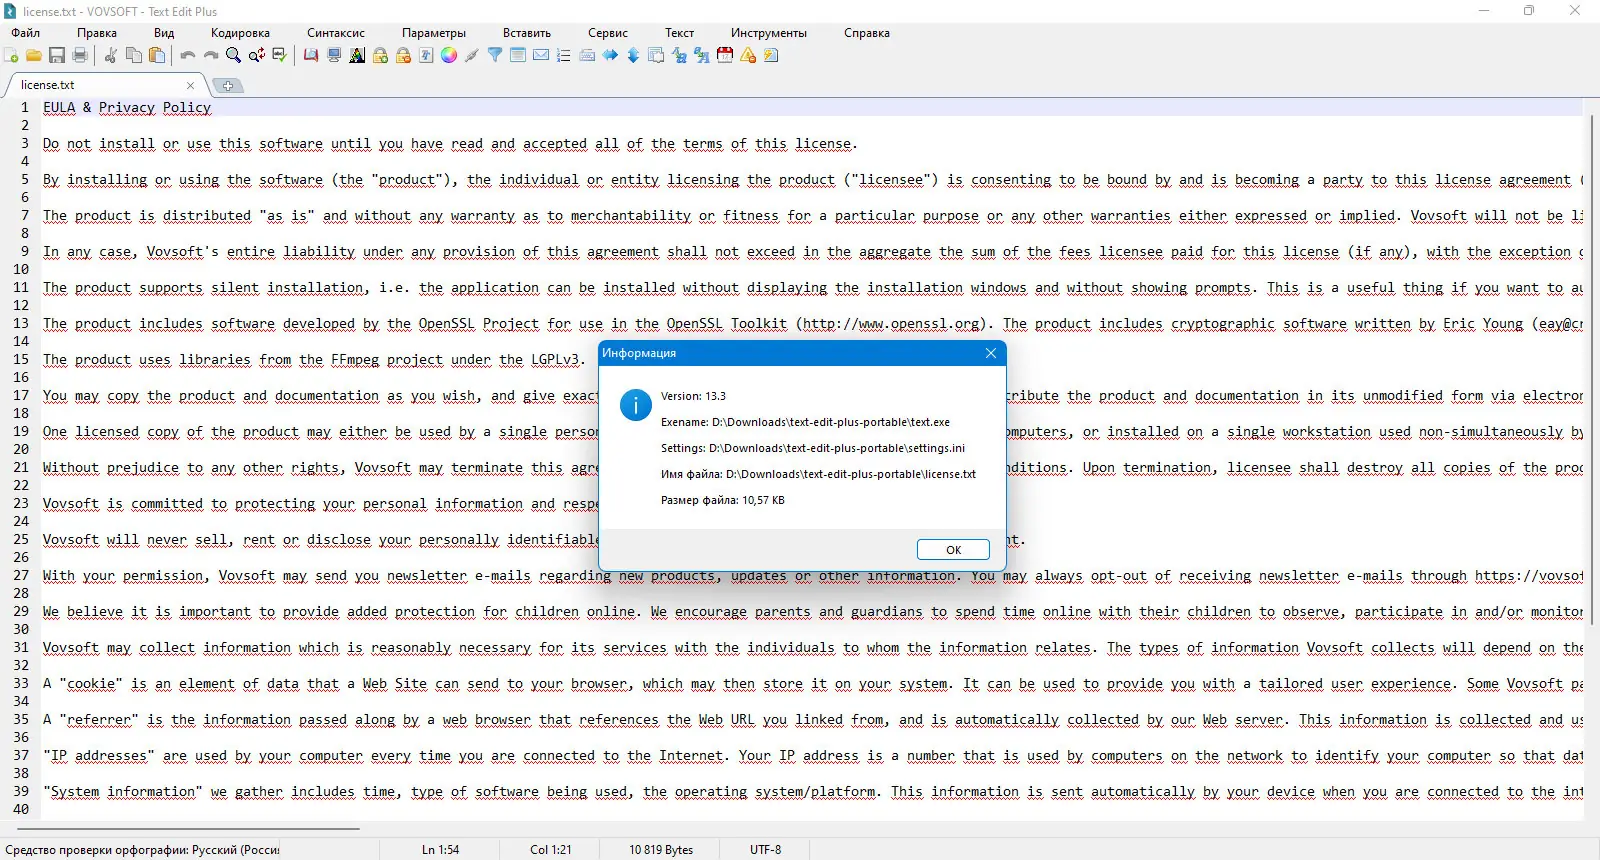Click the horizontal scrollbar thumb
The width and height of the screenshot is (1600, 860).
click(x=188, y=828)
